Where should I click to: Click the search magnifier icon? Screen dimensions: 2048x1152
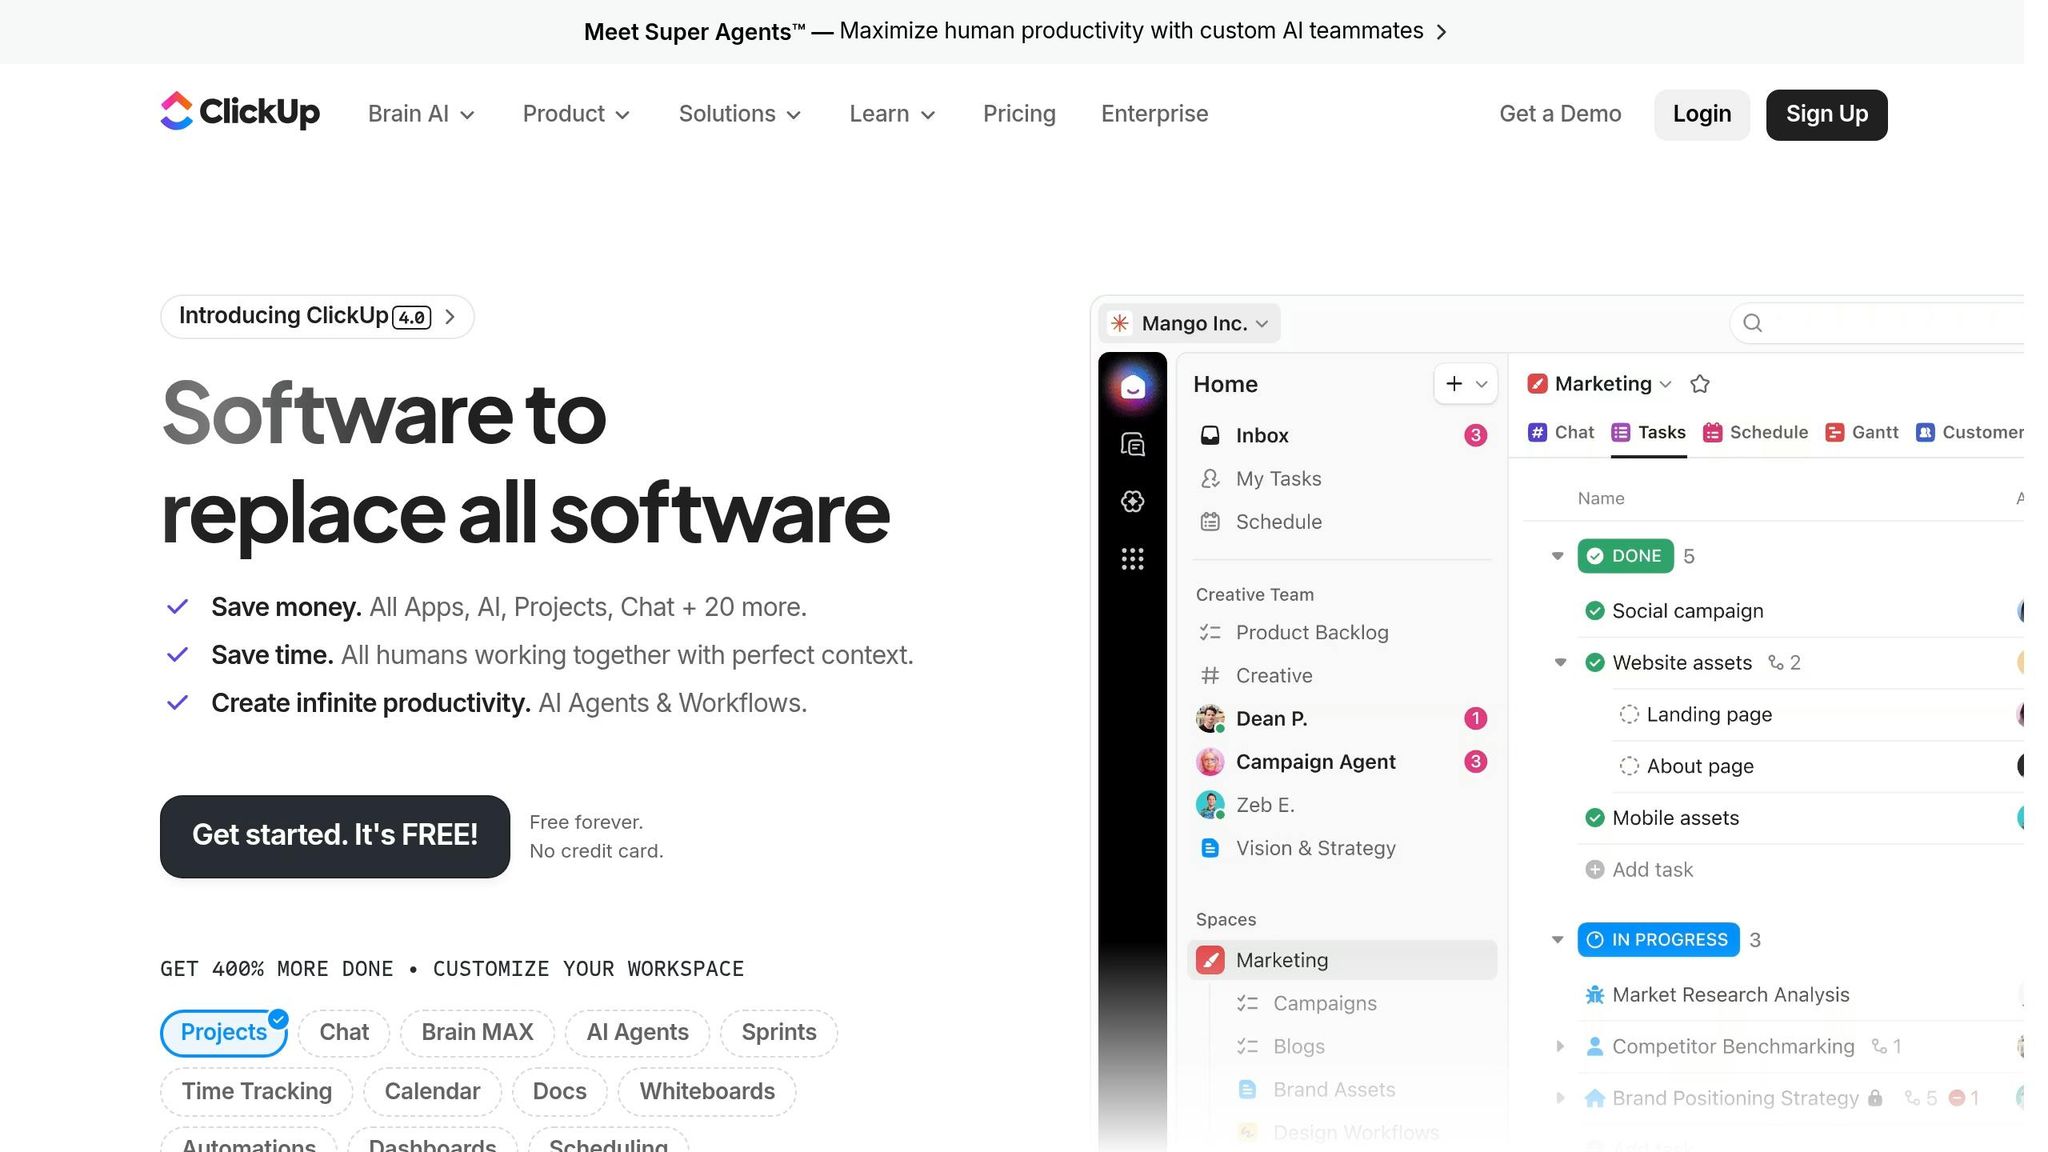pyautogui.click(x=1752, y=323)
